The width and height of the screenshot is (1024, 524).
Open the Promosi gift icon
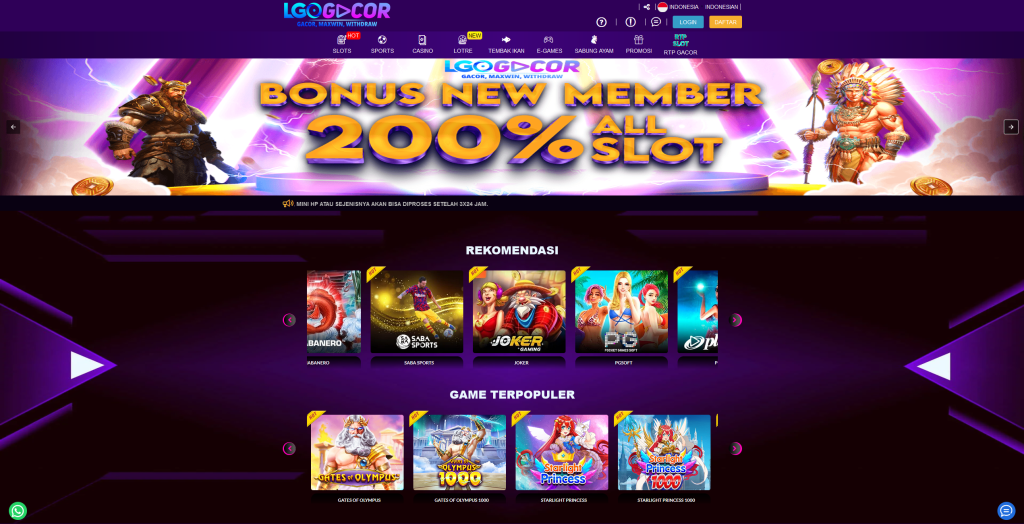[638, 40]
